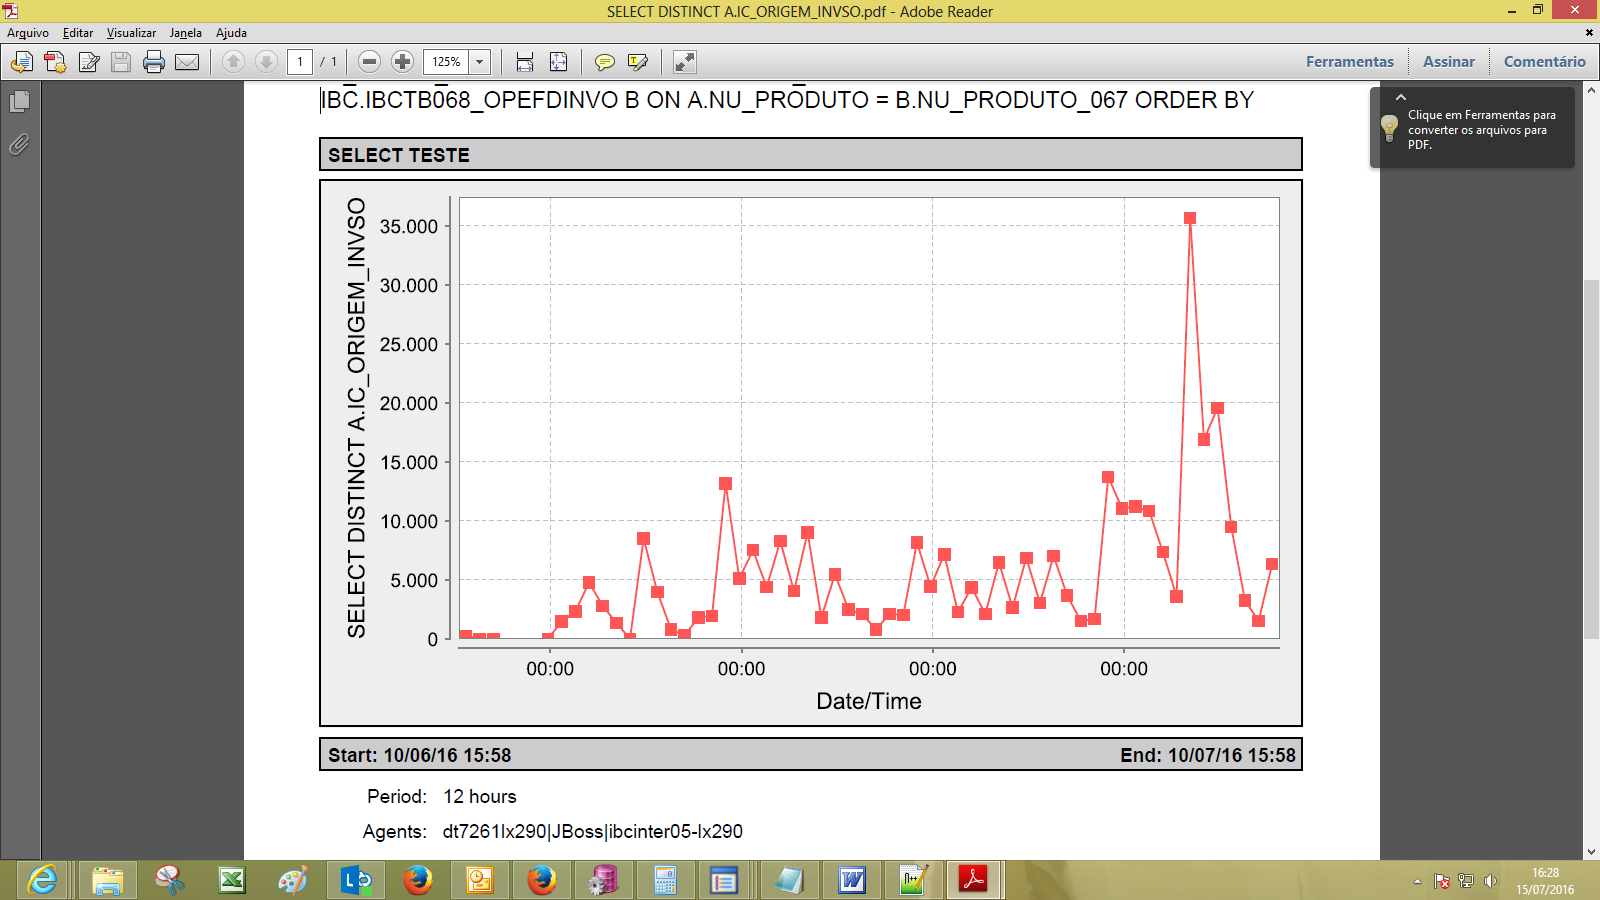The image size is (1600, 900).
Task: Open Ferramentas to convert files
Action: tap(1349, 61)
